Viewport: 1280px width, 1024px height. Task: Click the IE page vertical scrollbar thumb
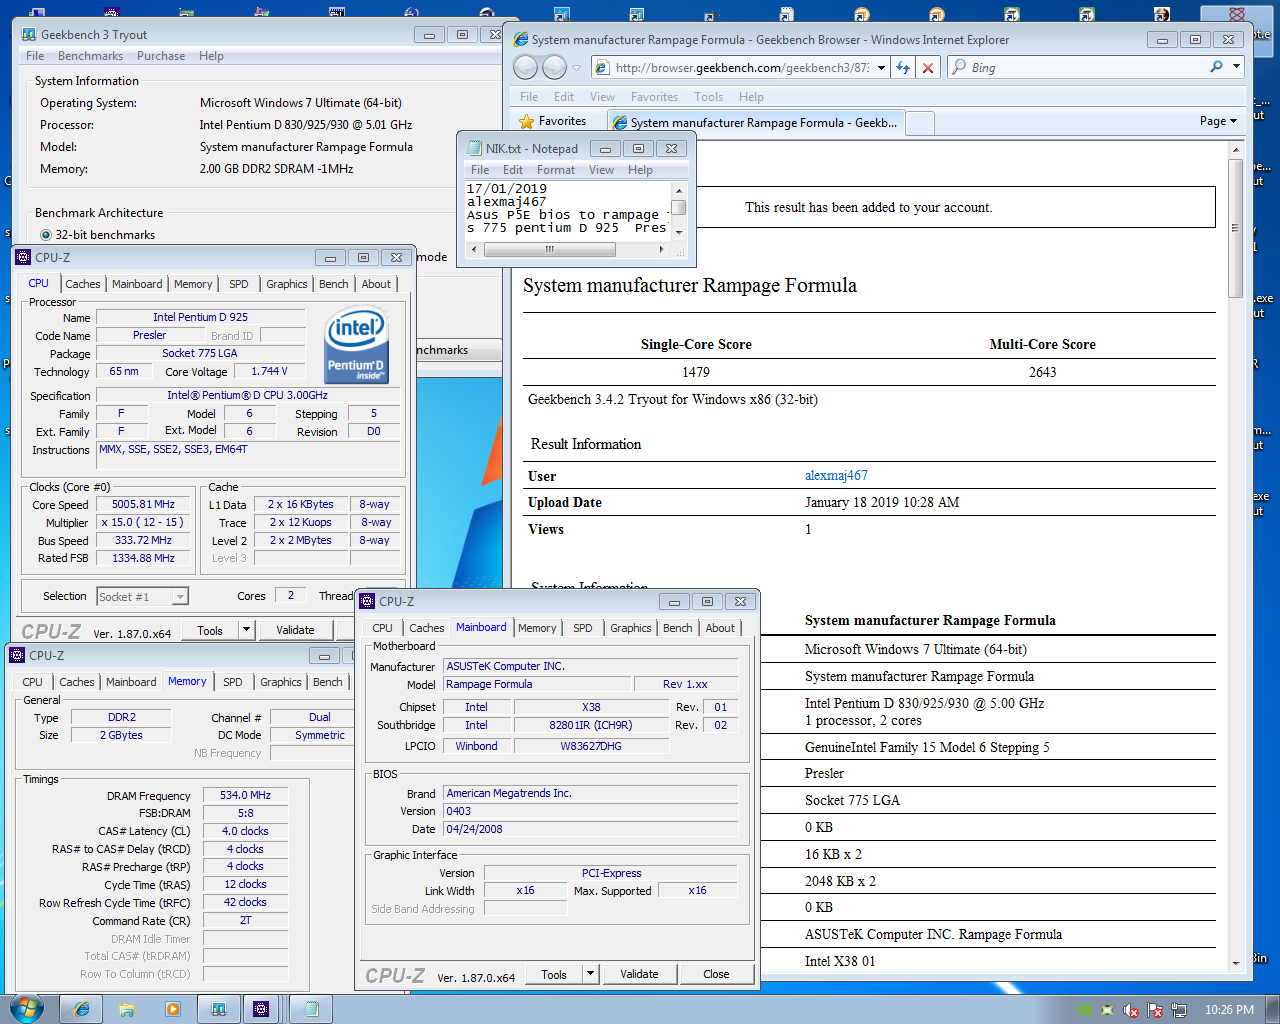[x=1235, y=227]
